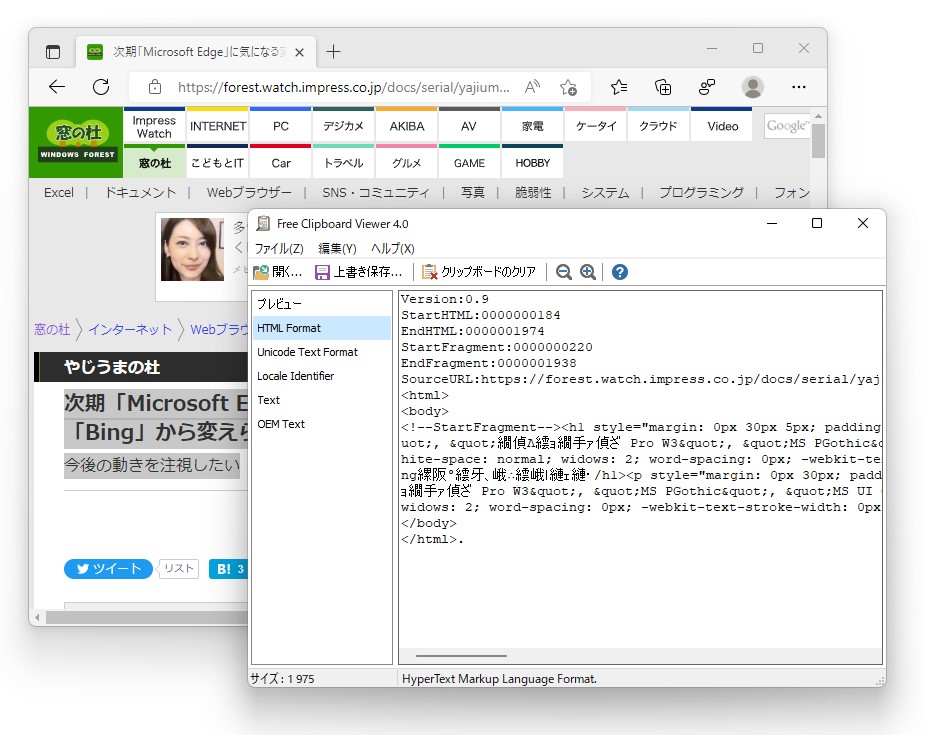
Task: Click the site lock icon in address bar
Action: pyautogui.click(x=155, y=87)
